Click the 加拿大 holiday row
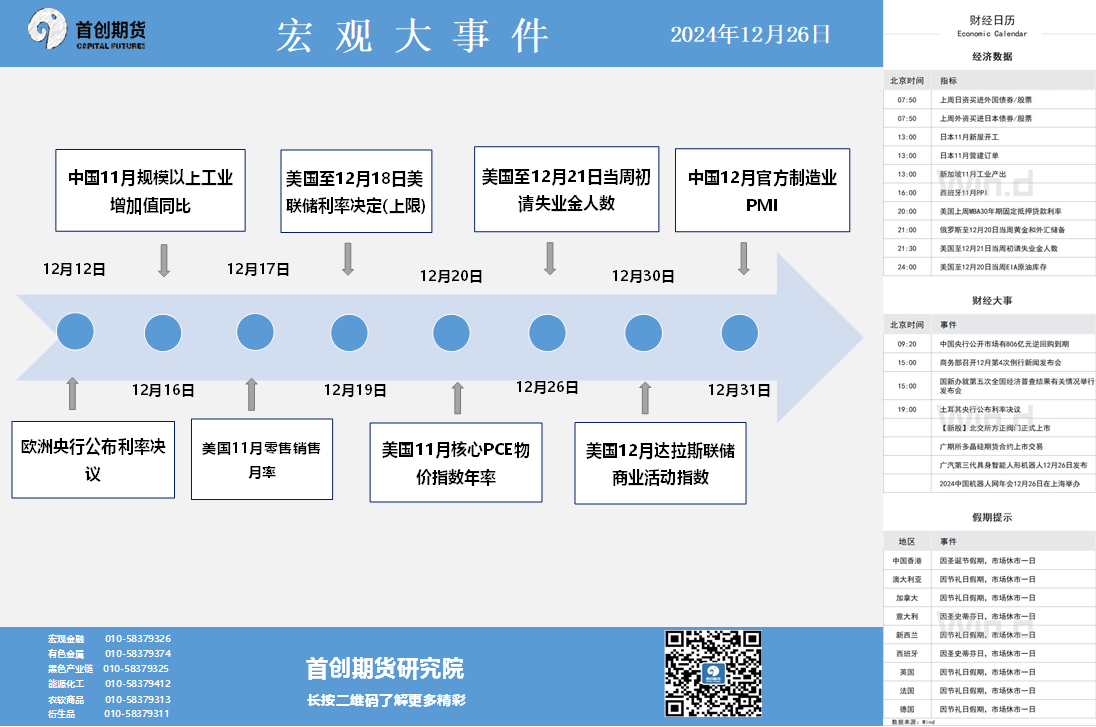 990,598
